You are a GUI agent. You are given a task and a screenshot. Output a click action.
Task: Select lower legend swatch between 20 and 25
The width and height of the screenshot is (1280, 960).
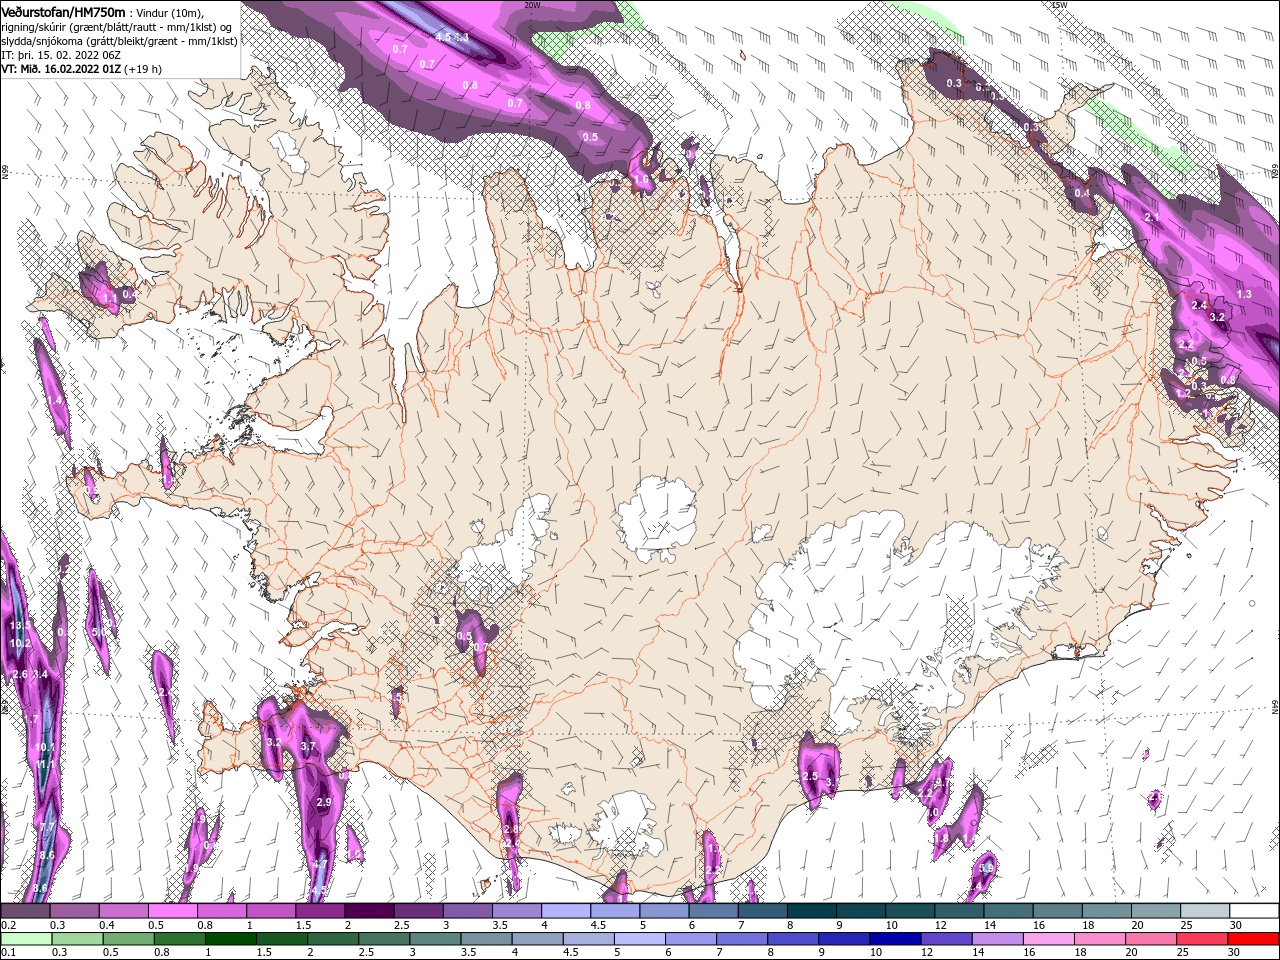[x=1149, y=939]
